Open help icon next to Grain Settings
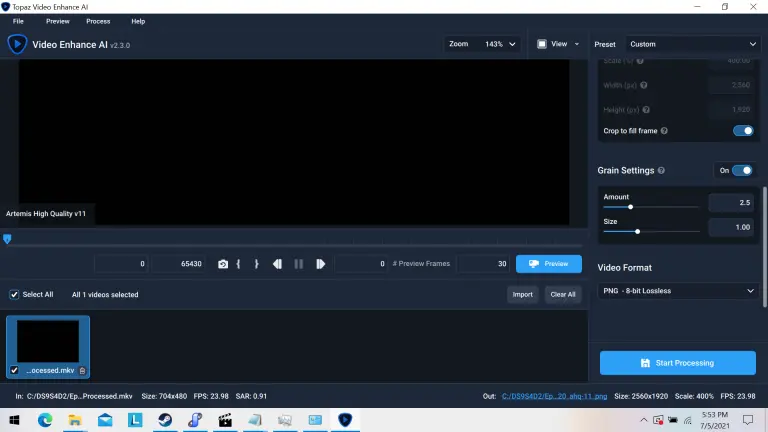 (x=661, y=170)
